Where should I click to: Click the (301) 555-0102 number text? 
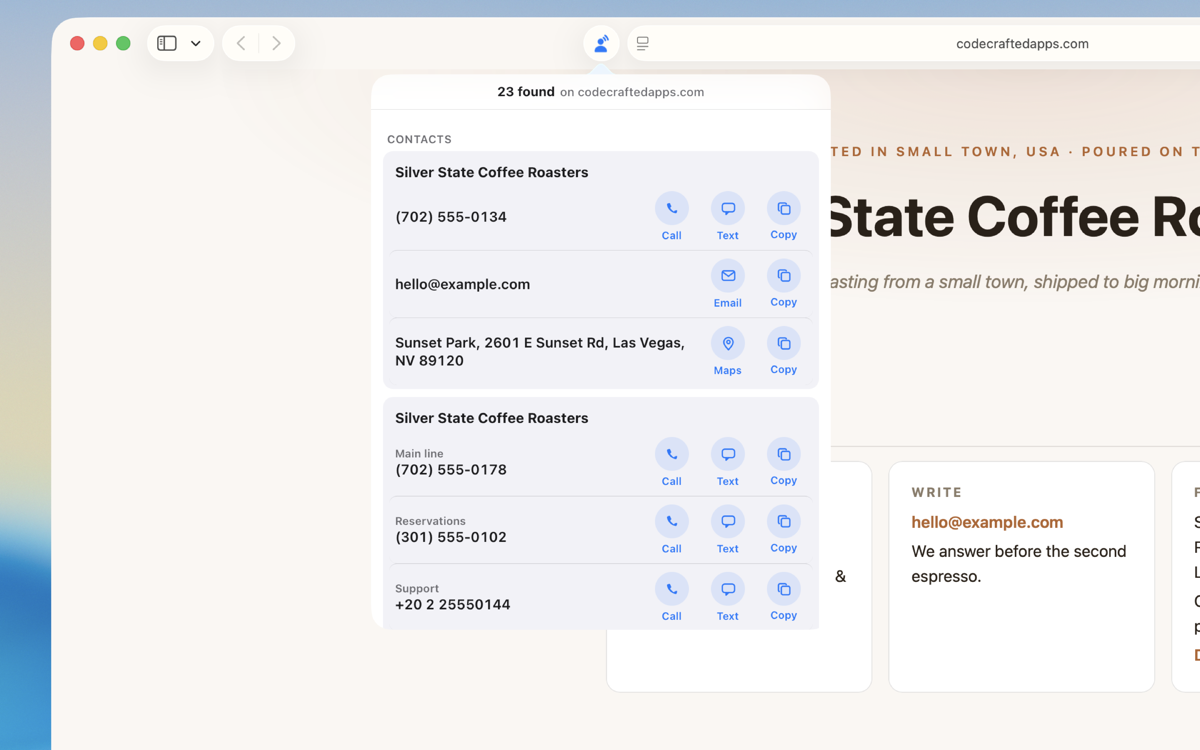click(451, 537)
